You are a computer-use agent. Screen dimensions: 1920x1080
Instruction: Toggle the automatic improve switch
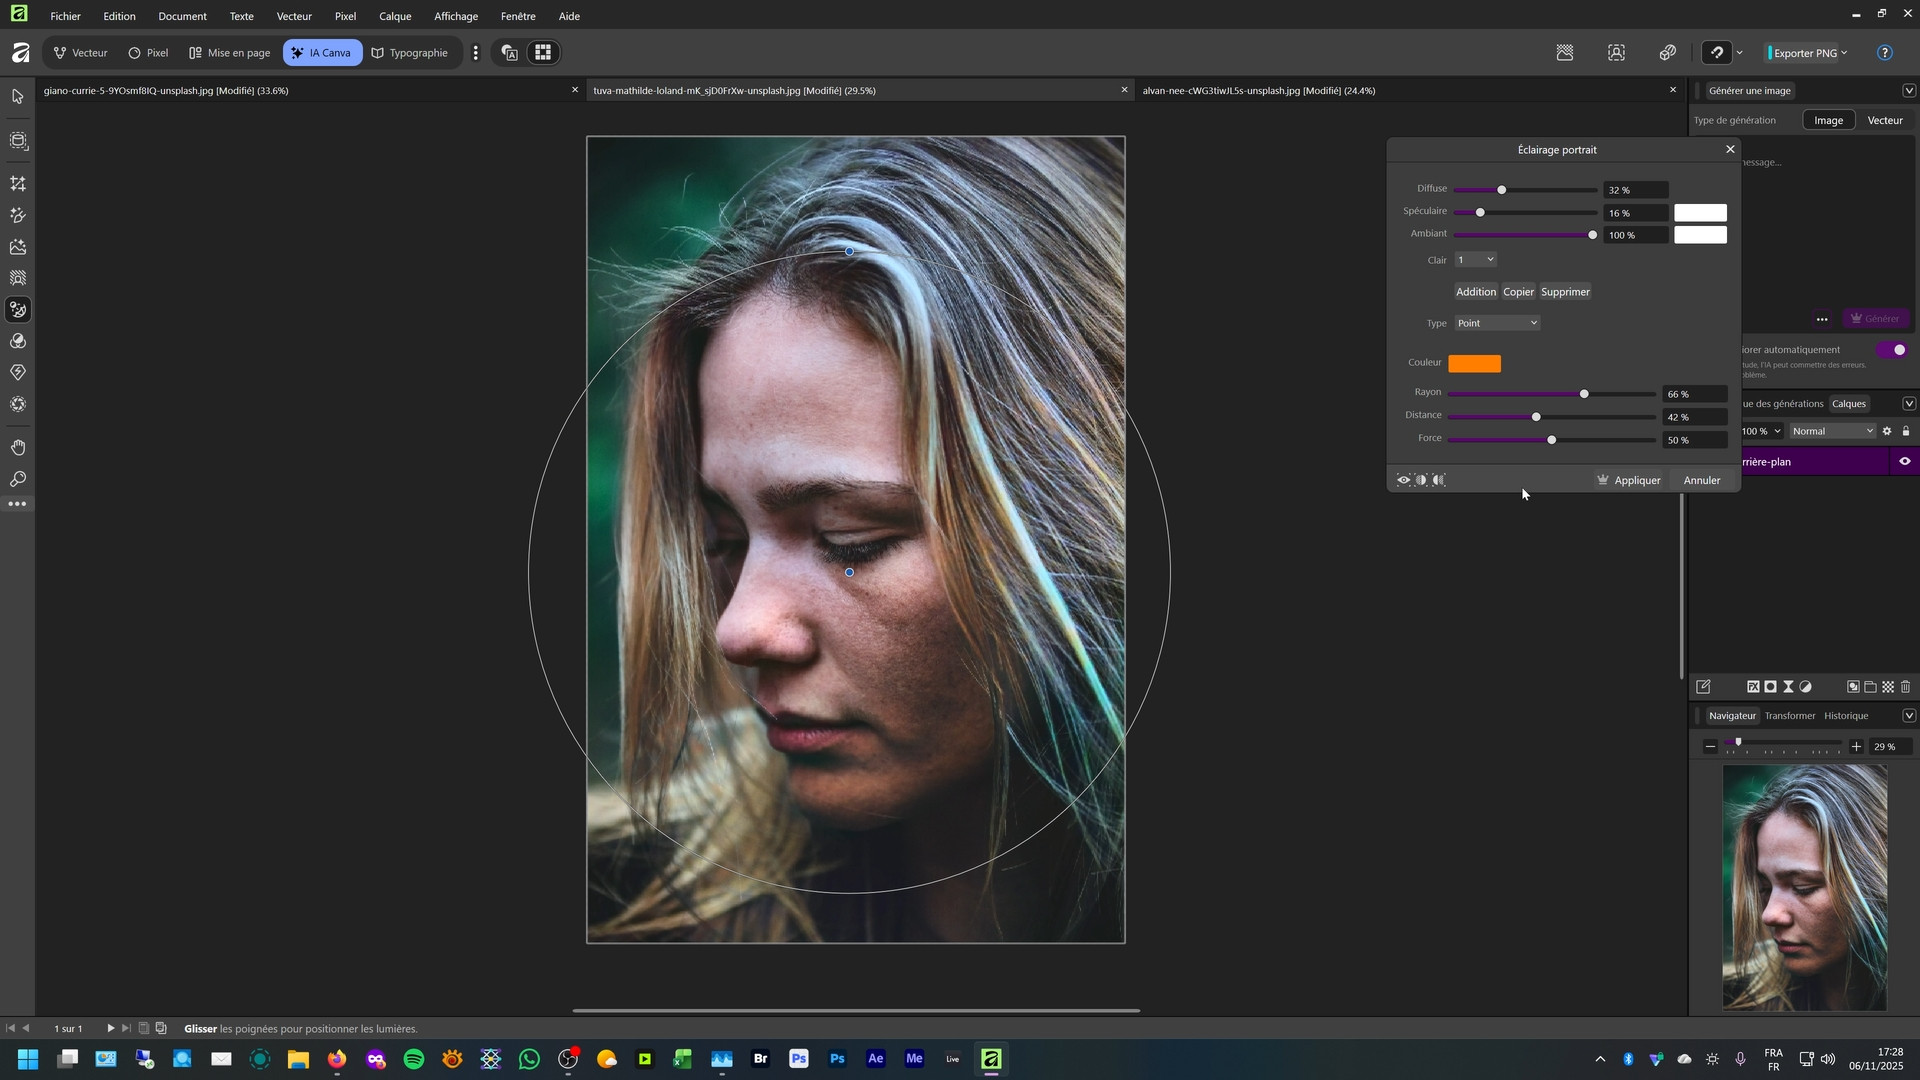pyautogui.click(x=1892, y=350)
